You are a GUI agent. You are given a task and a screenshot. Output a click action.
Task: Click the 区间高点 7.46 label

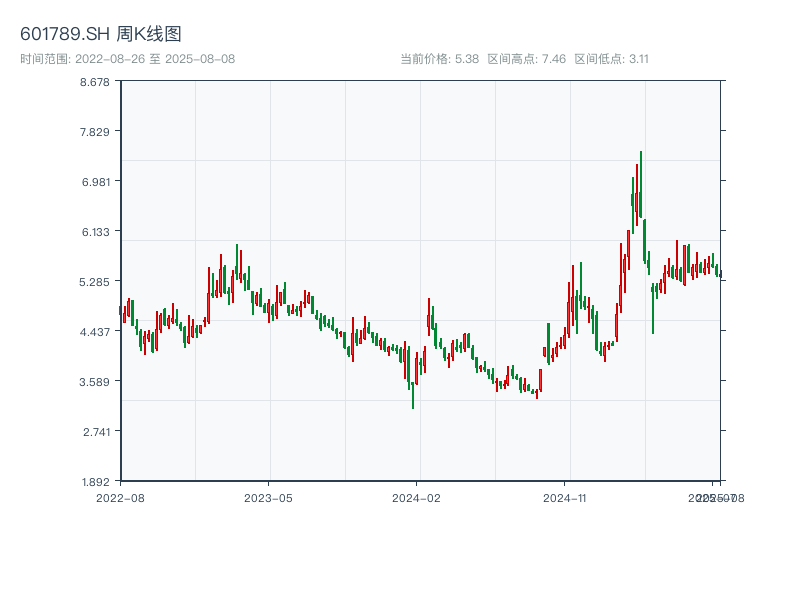click(x=527, y=59)
